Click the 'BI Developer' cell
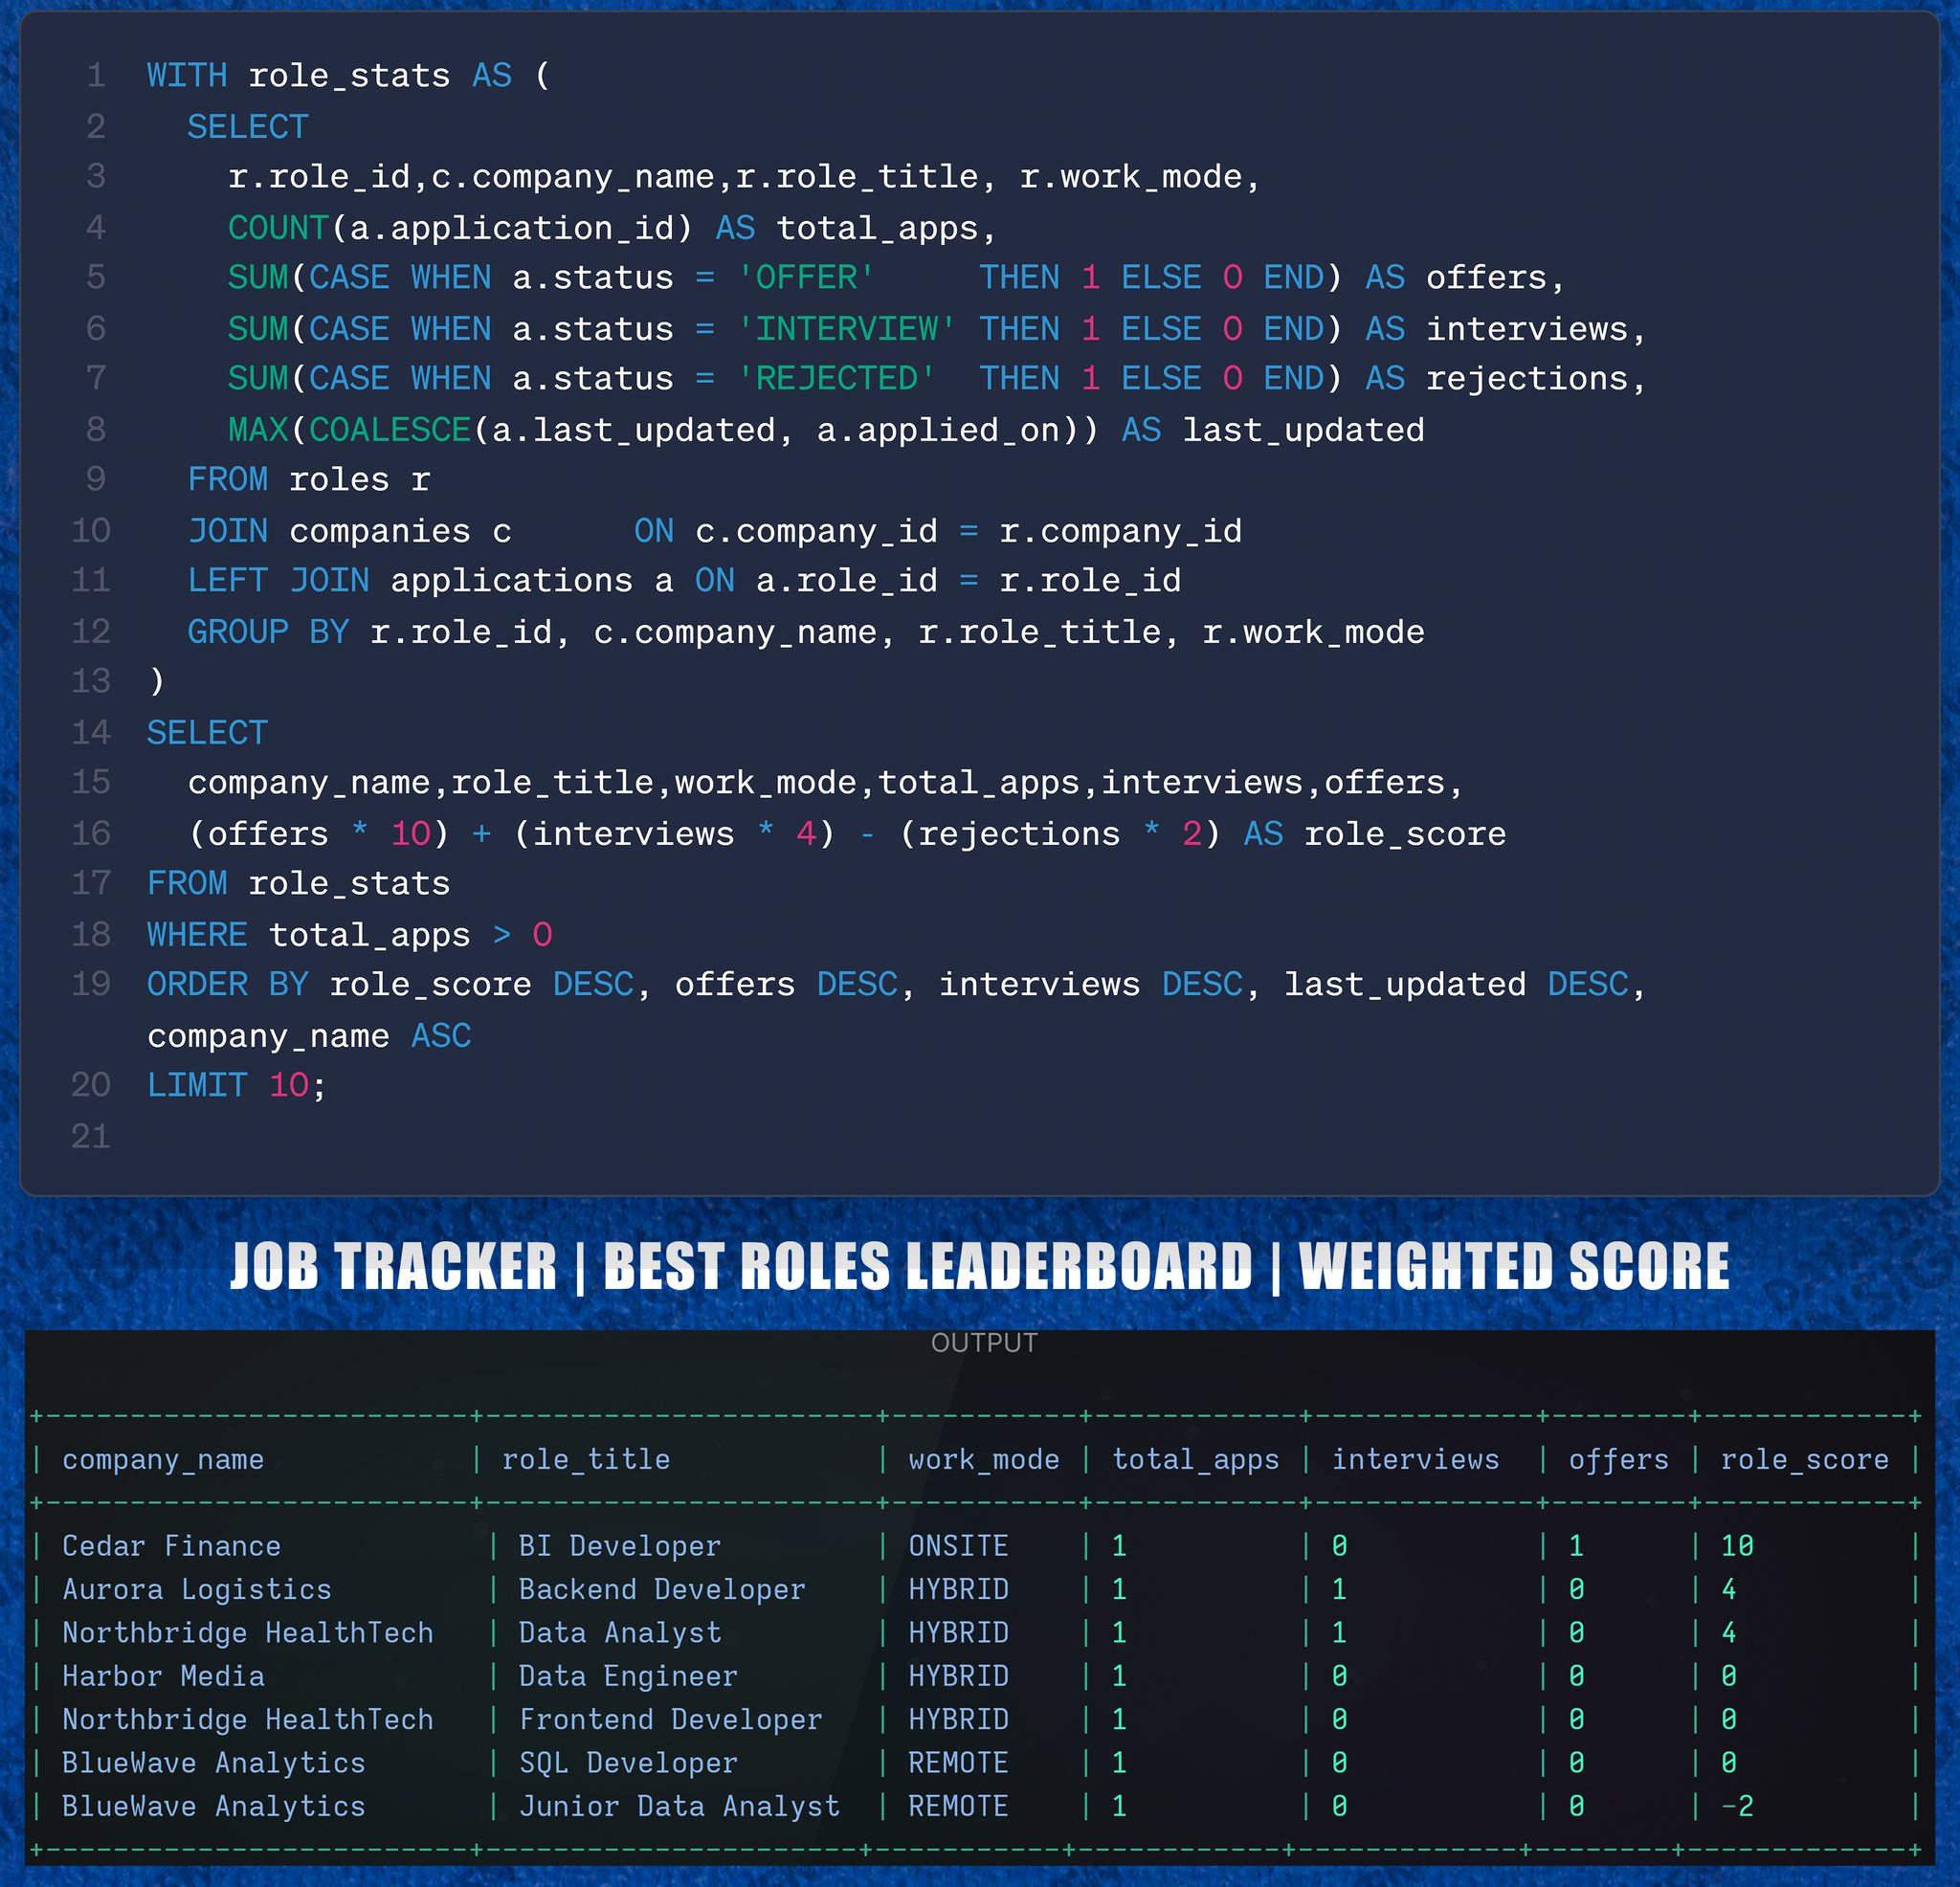 point(619,1546)
